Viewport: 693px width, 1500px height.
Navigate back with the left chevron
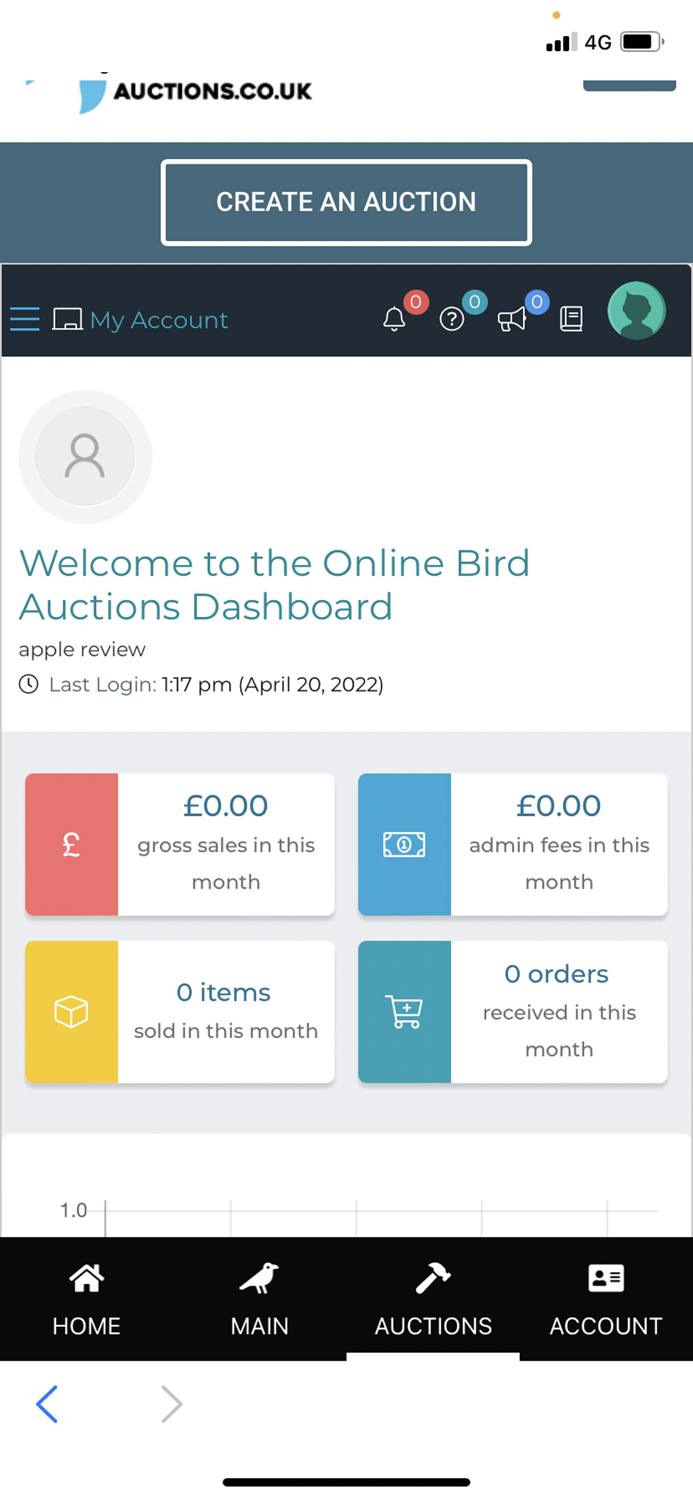point(47,1404)
